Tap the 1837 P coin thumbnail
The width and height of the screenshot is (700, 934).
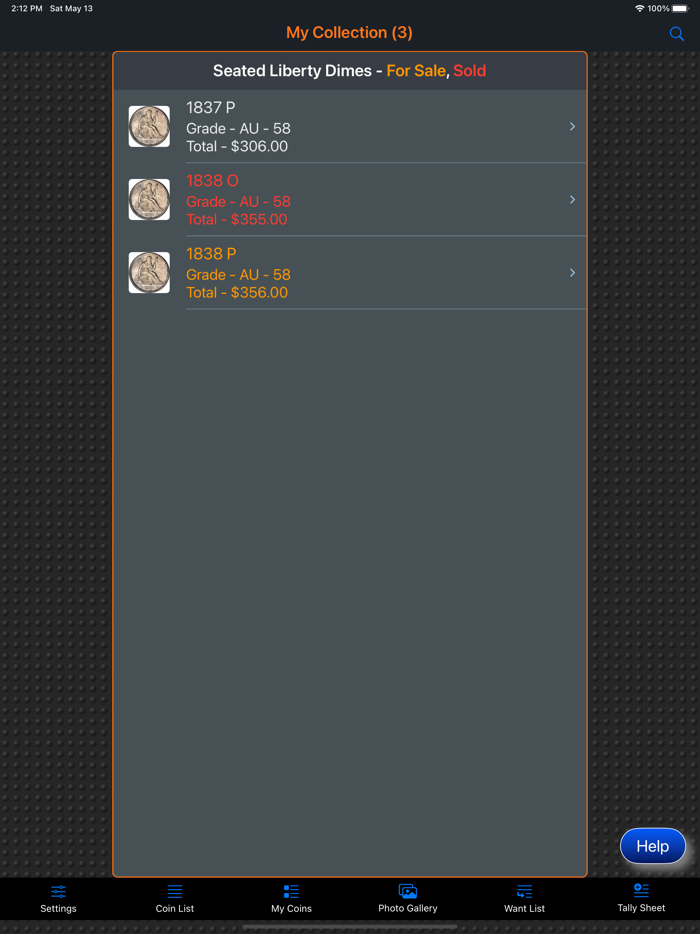[149, 126]
